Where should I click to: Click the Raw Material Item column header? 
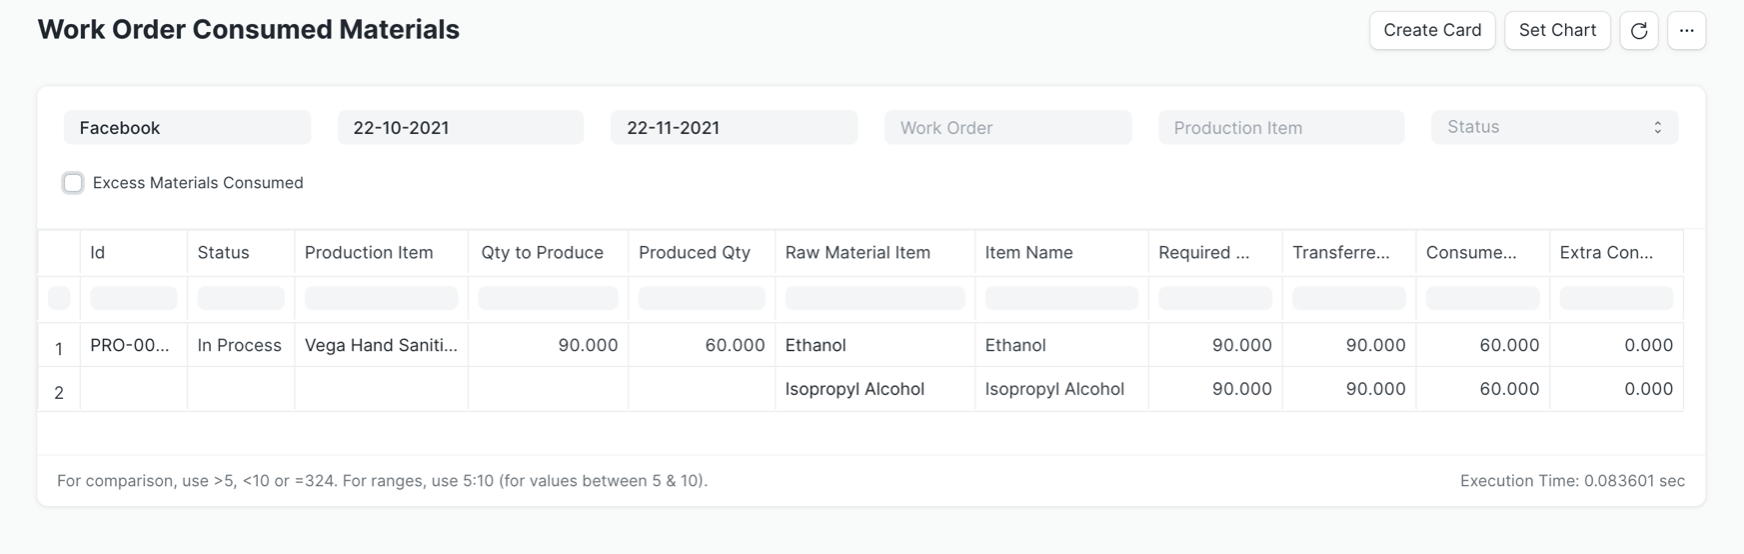857,253
